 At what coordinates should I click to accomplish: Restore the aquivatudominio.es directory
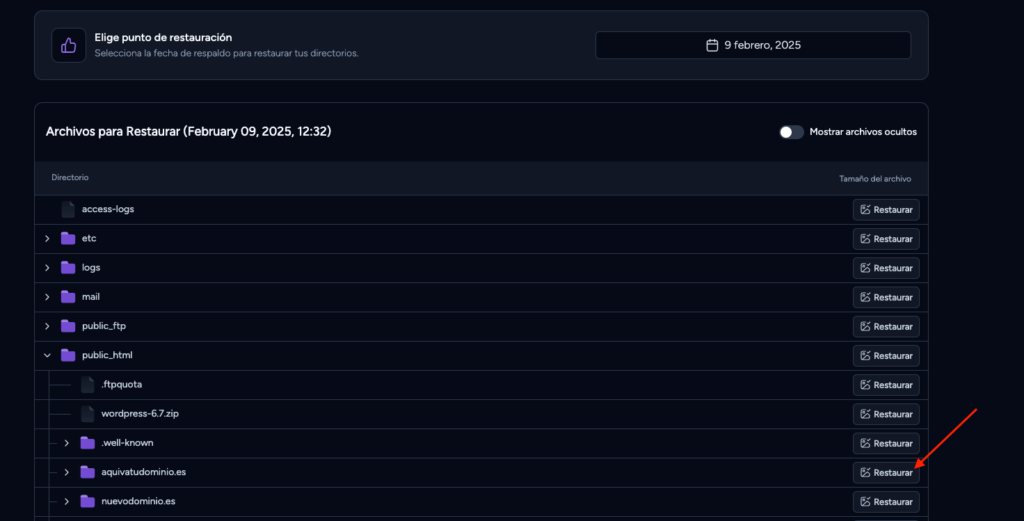(886, 472)
